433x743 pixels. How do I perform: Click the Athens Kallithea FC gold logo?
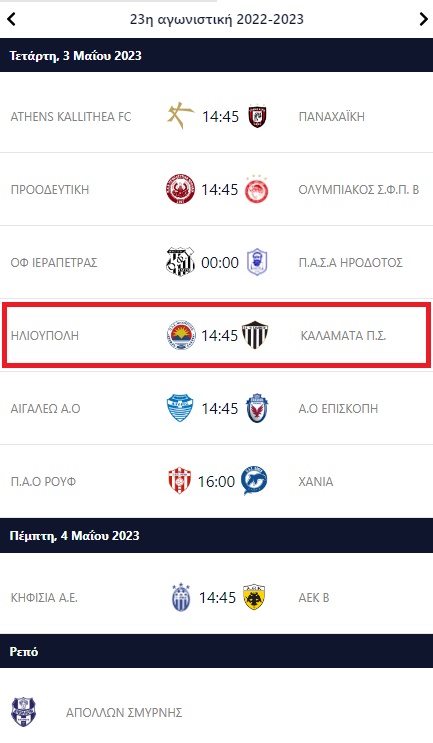[x=180, y=116]
